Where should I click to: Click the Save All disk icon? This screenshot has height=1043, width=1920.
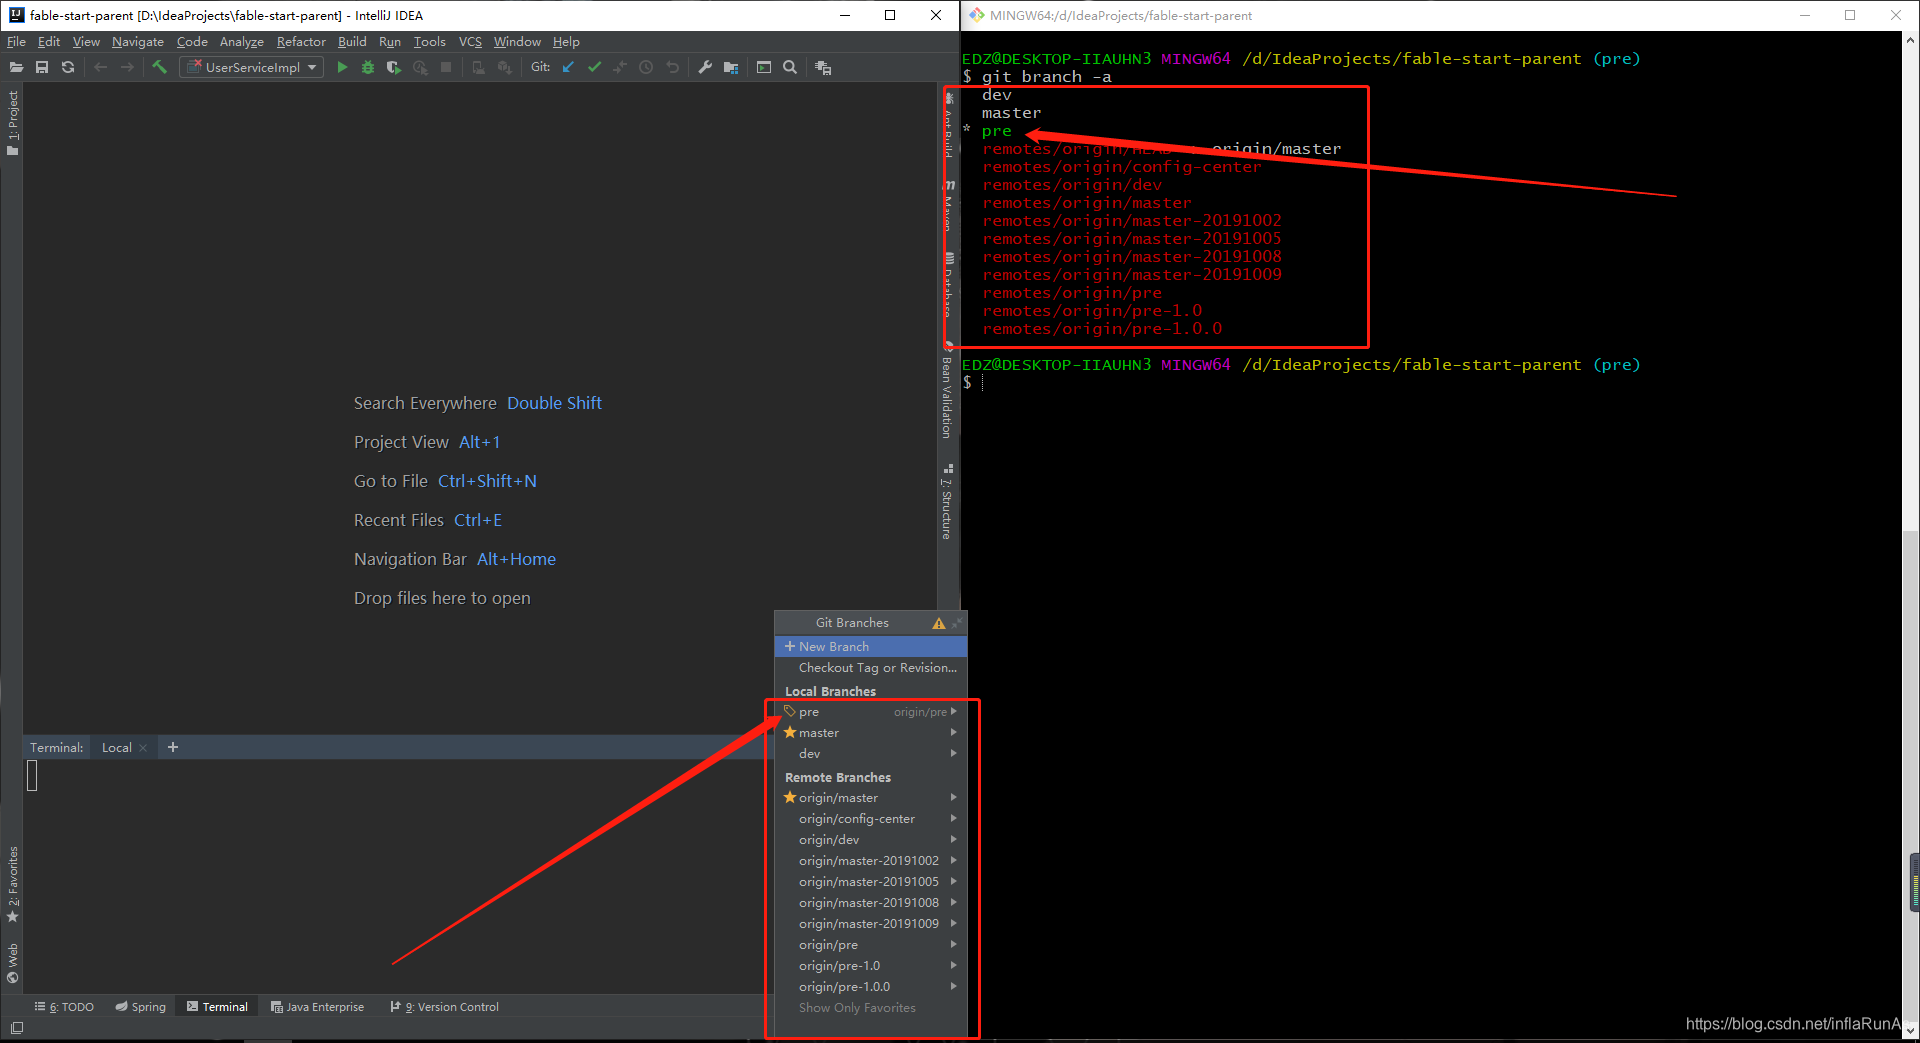tap(42, 67)
